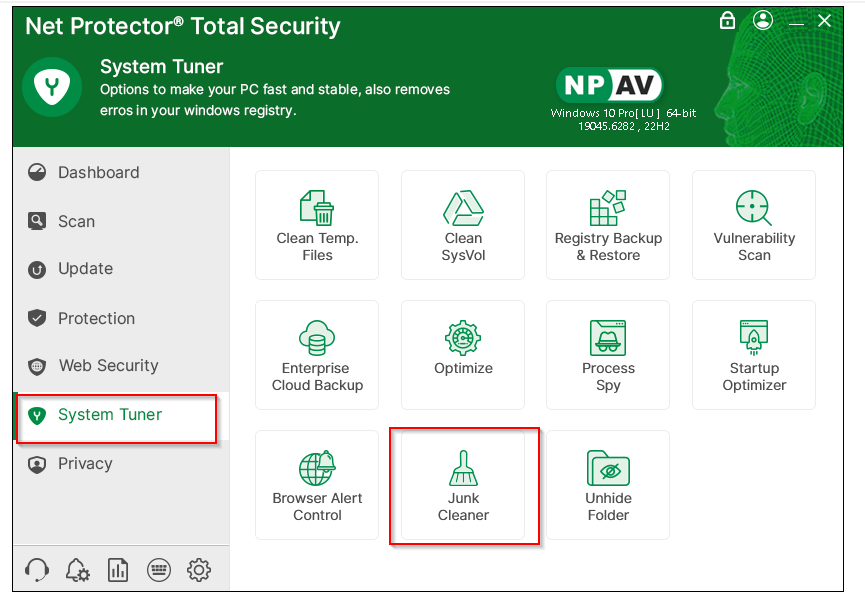Click the Optimize gear tile

click(463, 355)
